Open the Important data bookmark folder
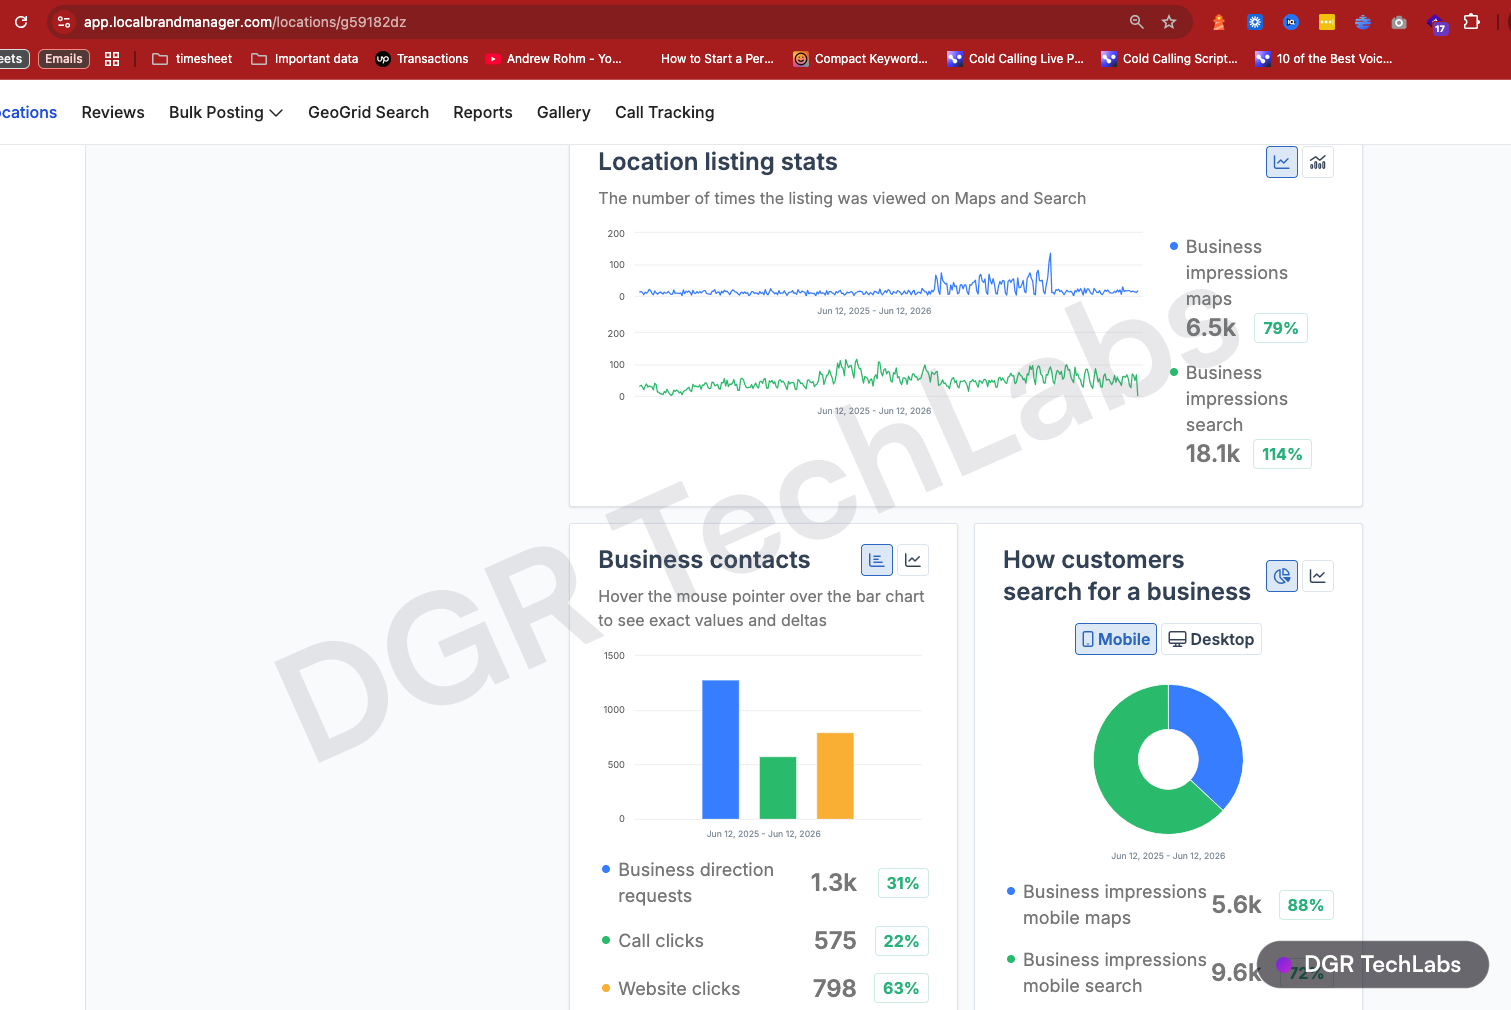This screenshot has width=1511, height=1010. coord(305,59)
